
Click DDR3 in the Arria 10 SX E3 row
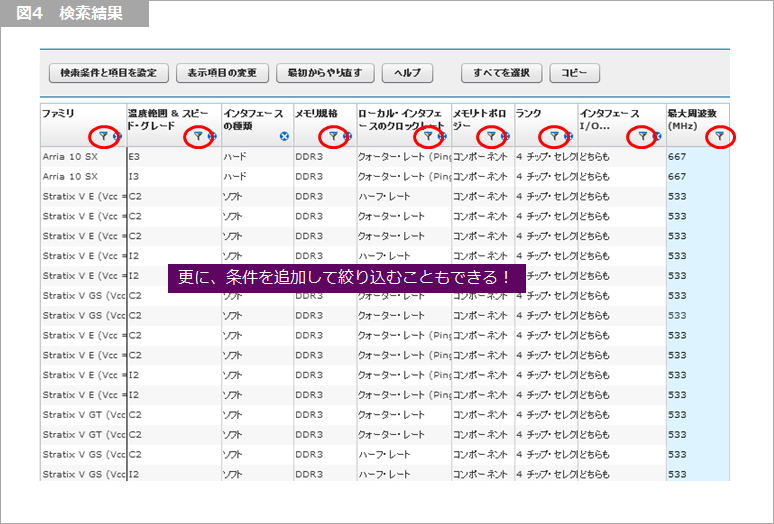point(309,156)
